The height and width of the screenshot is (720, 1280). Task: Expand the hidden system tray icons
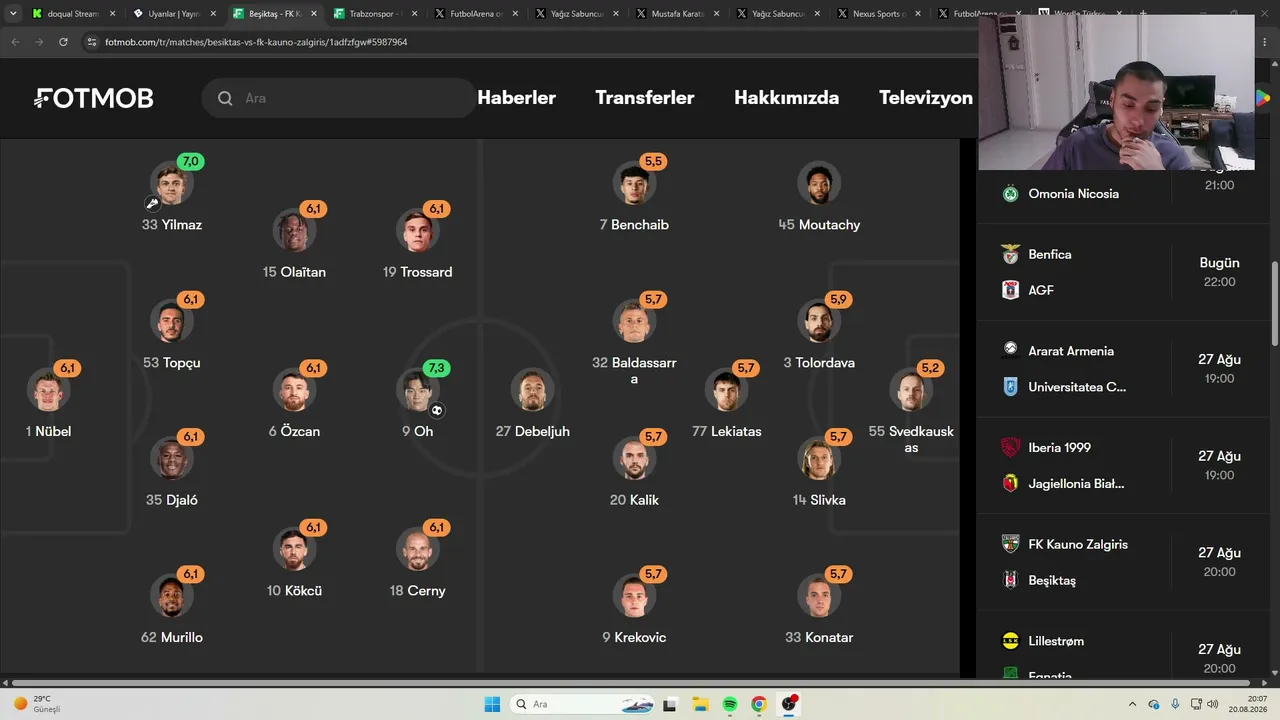coord(1132,704)
